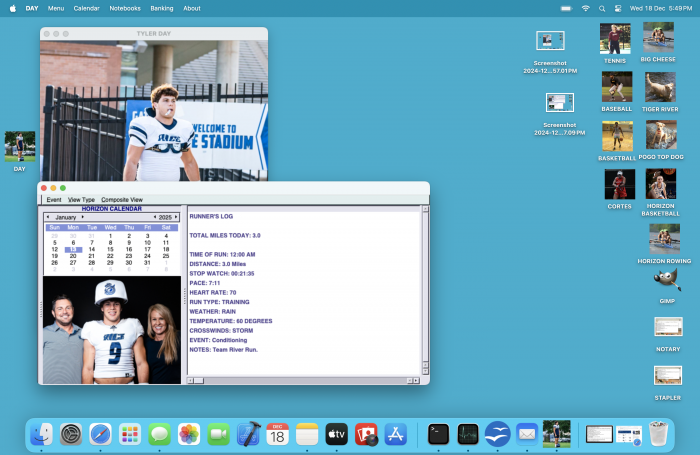This screenshot has width=700, height=455.
Task: Go to previous month arrow beside January
Action: click(x=47, y=217)
